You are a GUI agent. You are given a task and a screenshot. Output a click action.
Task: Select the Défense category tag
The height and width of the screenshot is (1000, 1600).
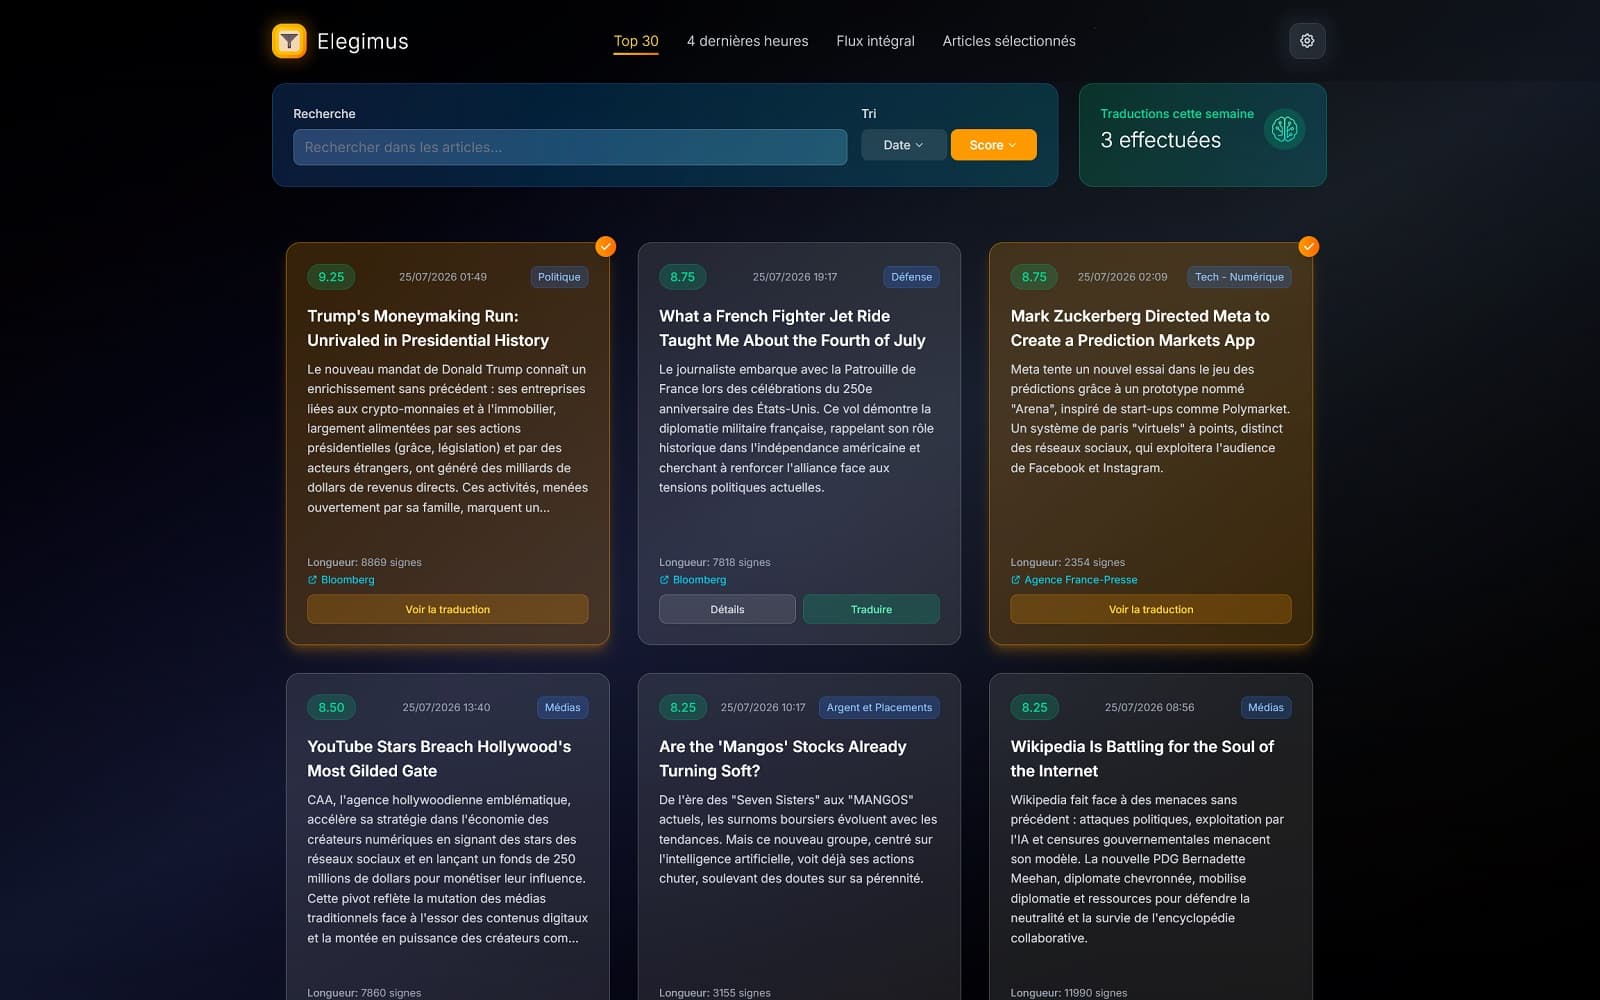click(911, 277)
